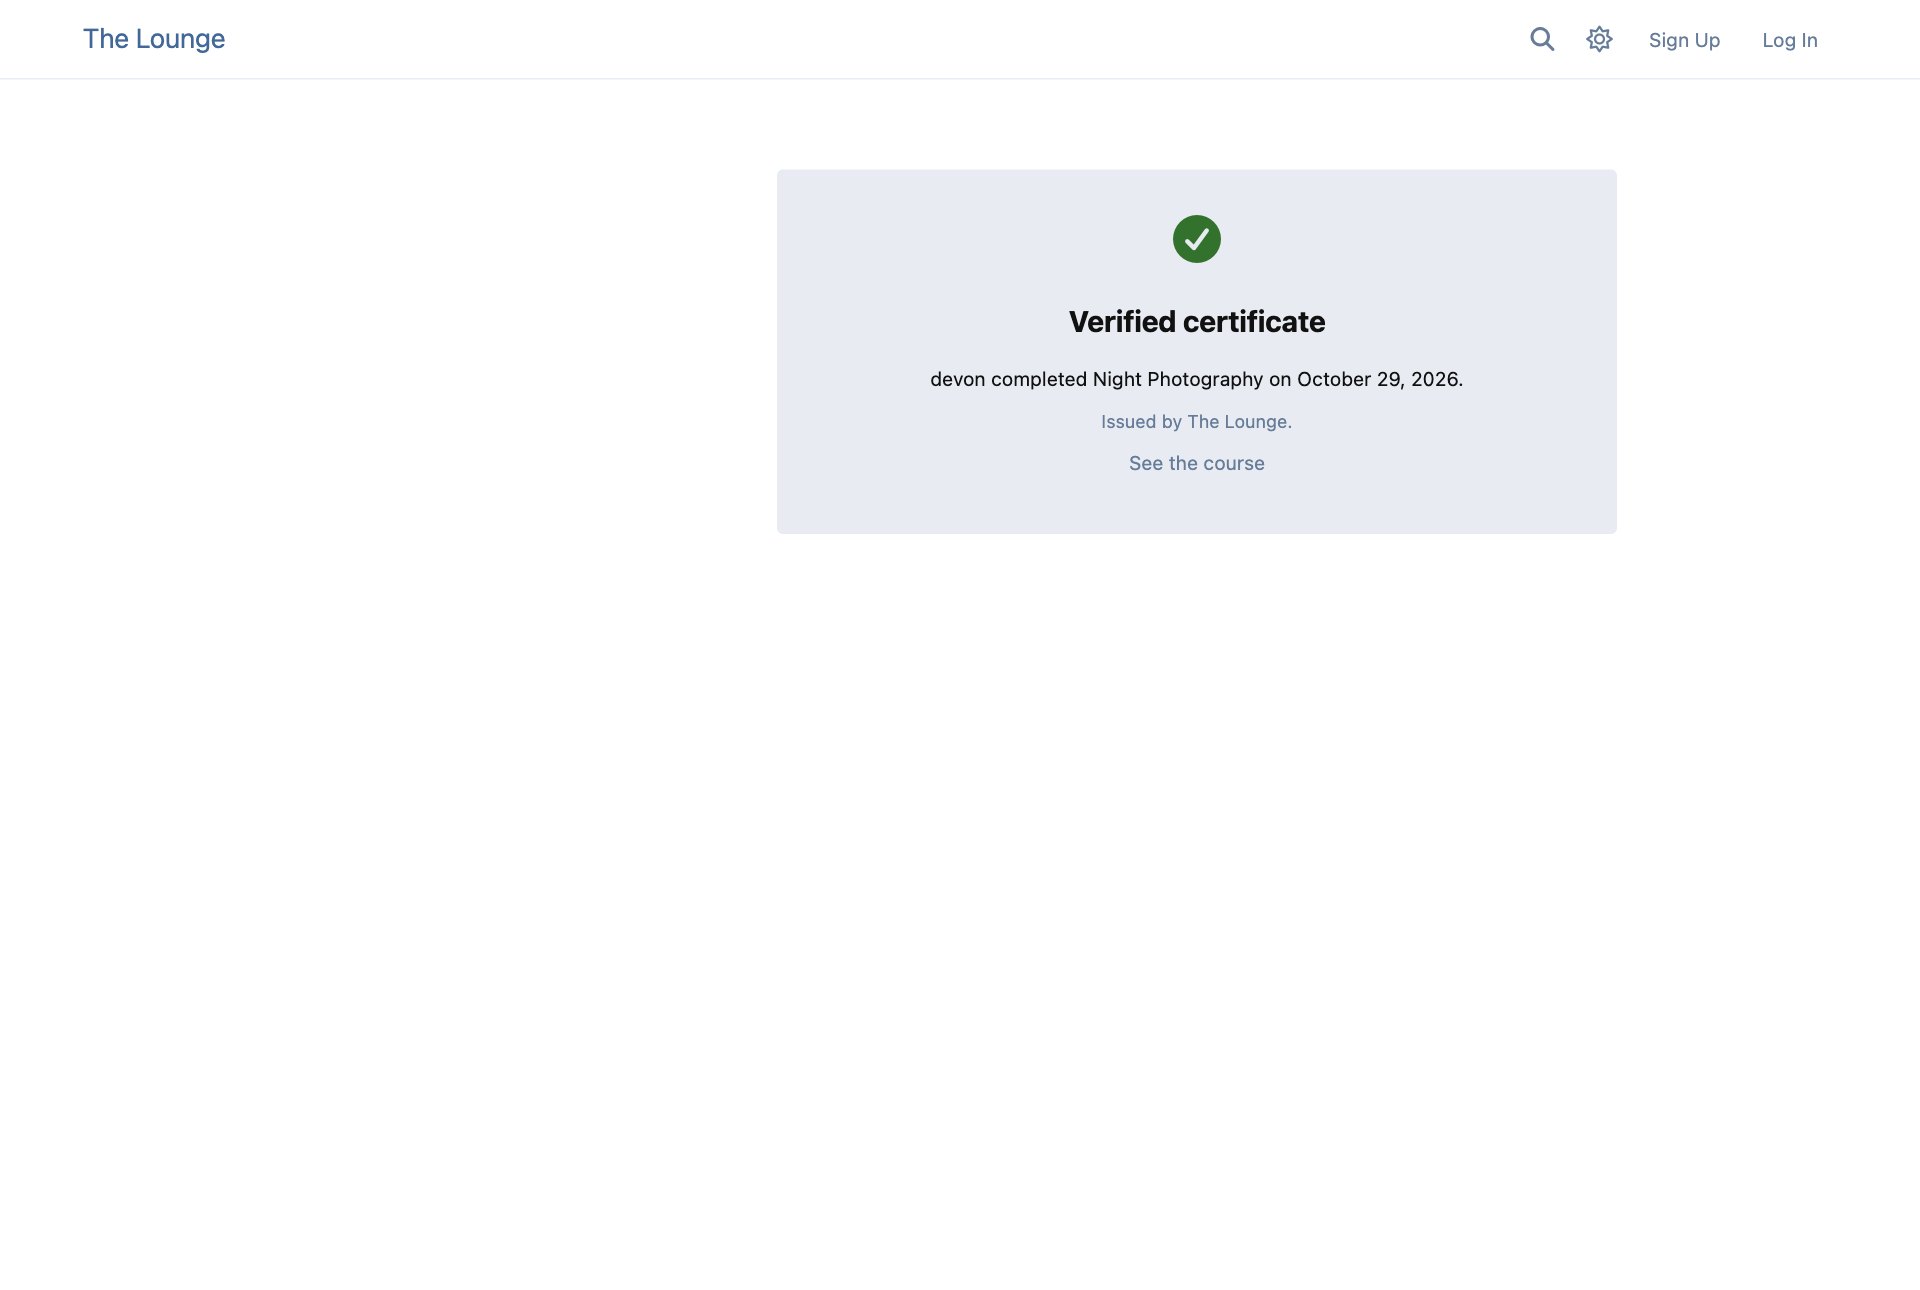1920x1290 pixels.
Task: Select the 'Verified certificate' heading
Action: 1196,321
